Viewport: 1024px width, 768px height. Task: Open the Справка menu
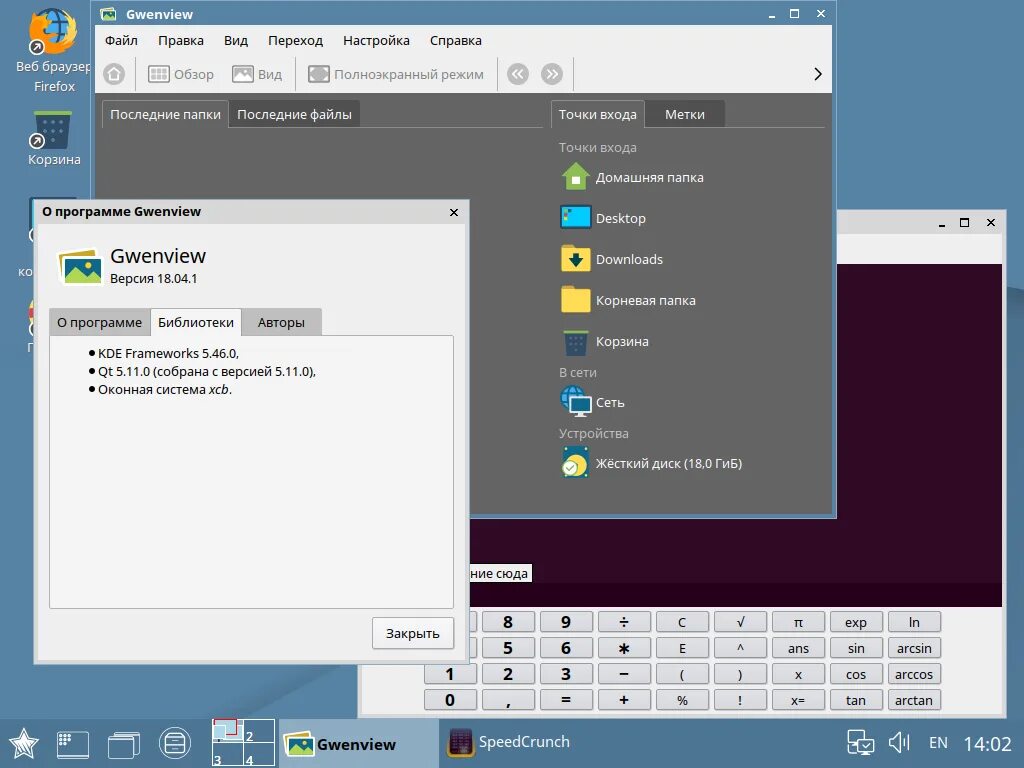pyautogui.click(x=456, y=40)
